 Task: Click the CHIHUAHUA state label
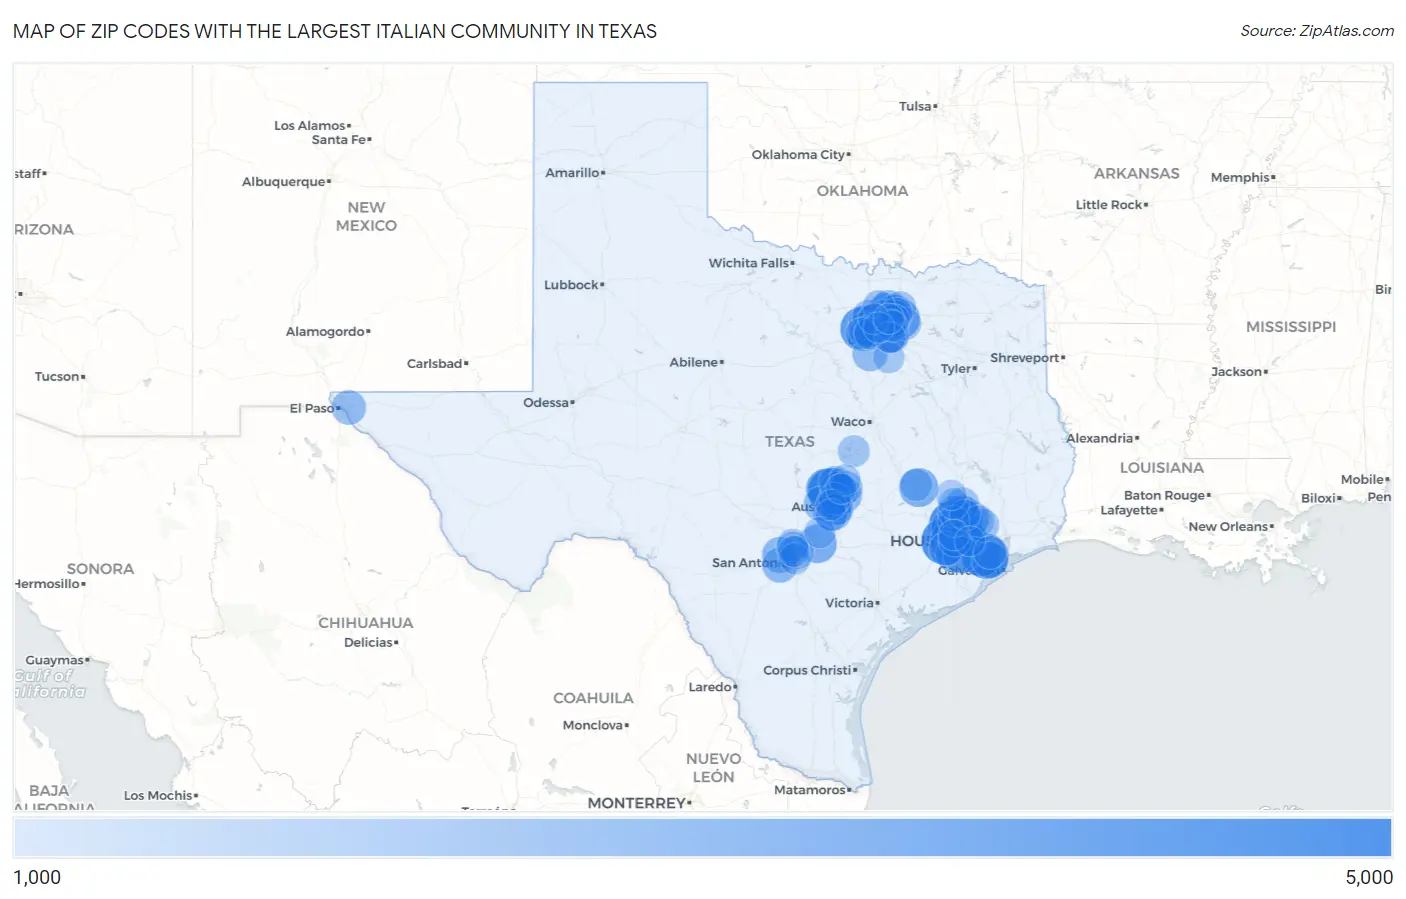click(365, 623)
